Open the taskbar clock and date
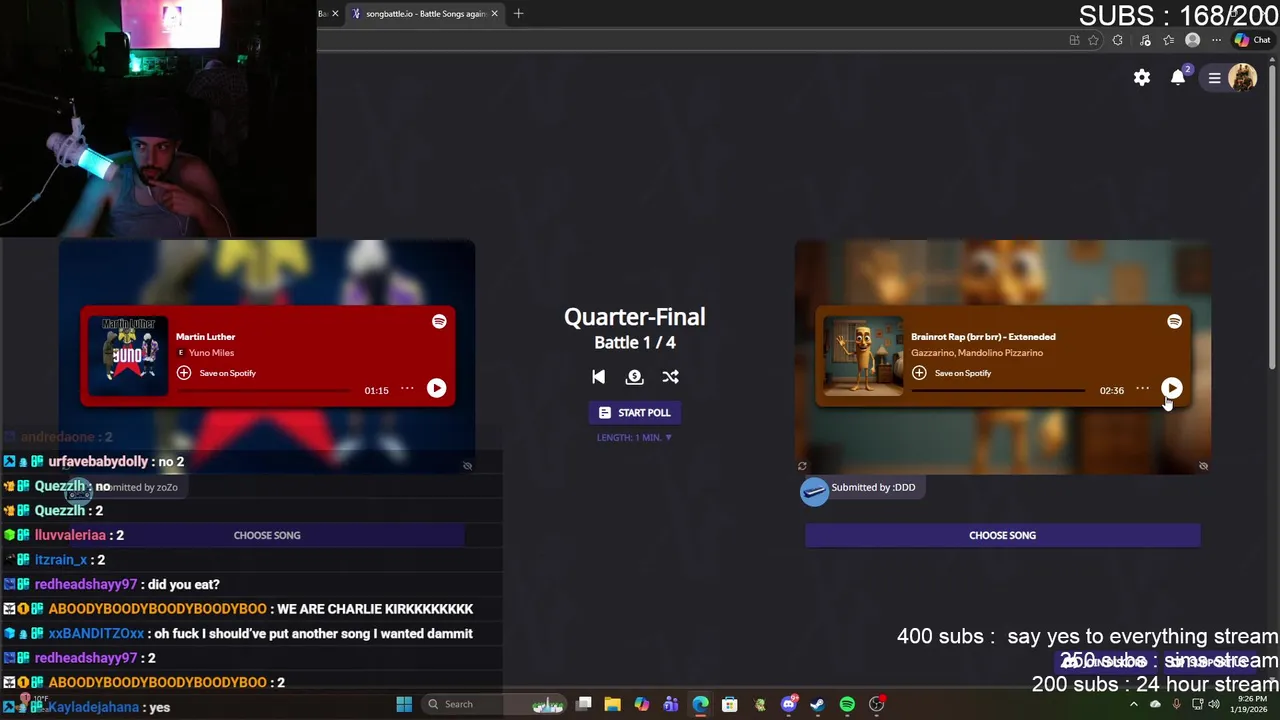 click(x=1250, y=704)
